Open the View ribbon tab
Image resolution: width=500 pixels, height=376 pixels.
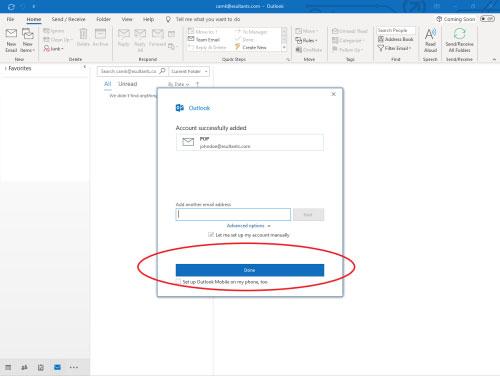pos(127,19)
